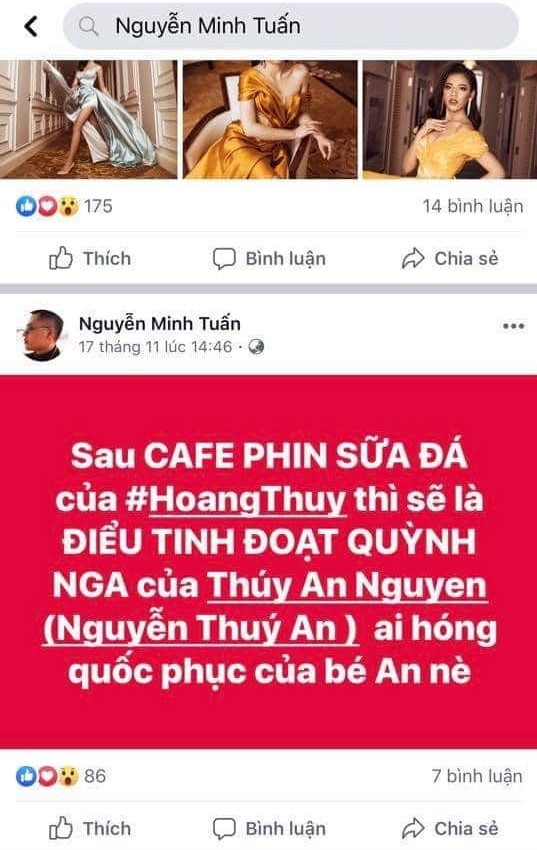Image resolution: width=537 pixels, height=850 pixels.
Task: Open the silver gown photo thumbnail
Action: point(88,119)
